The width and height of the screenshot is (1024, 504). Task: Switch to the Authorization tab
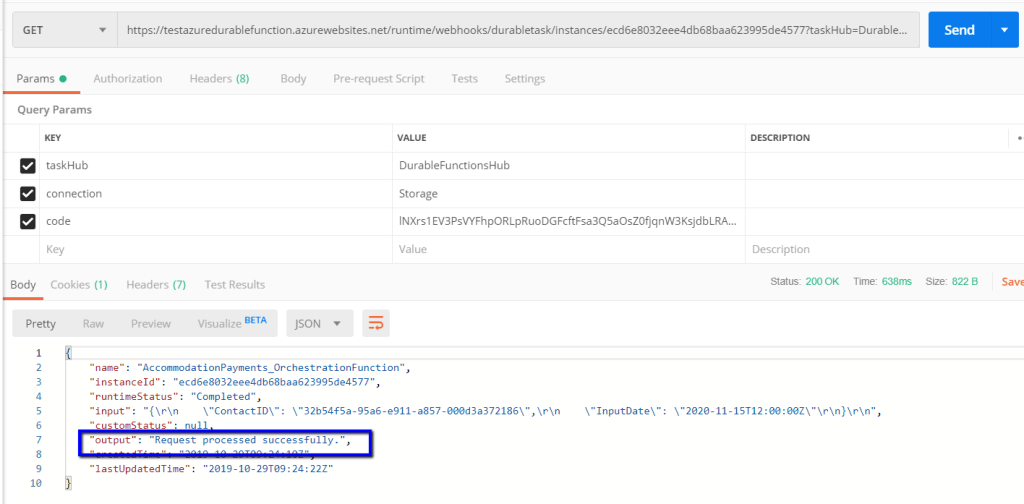(x=127, y=78)
